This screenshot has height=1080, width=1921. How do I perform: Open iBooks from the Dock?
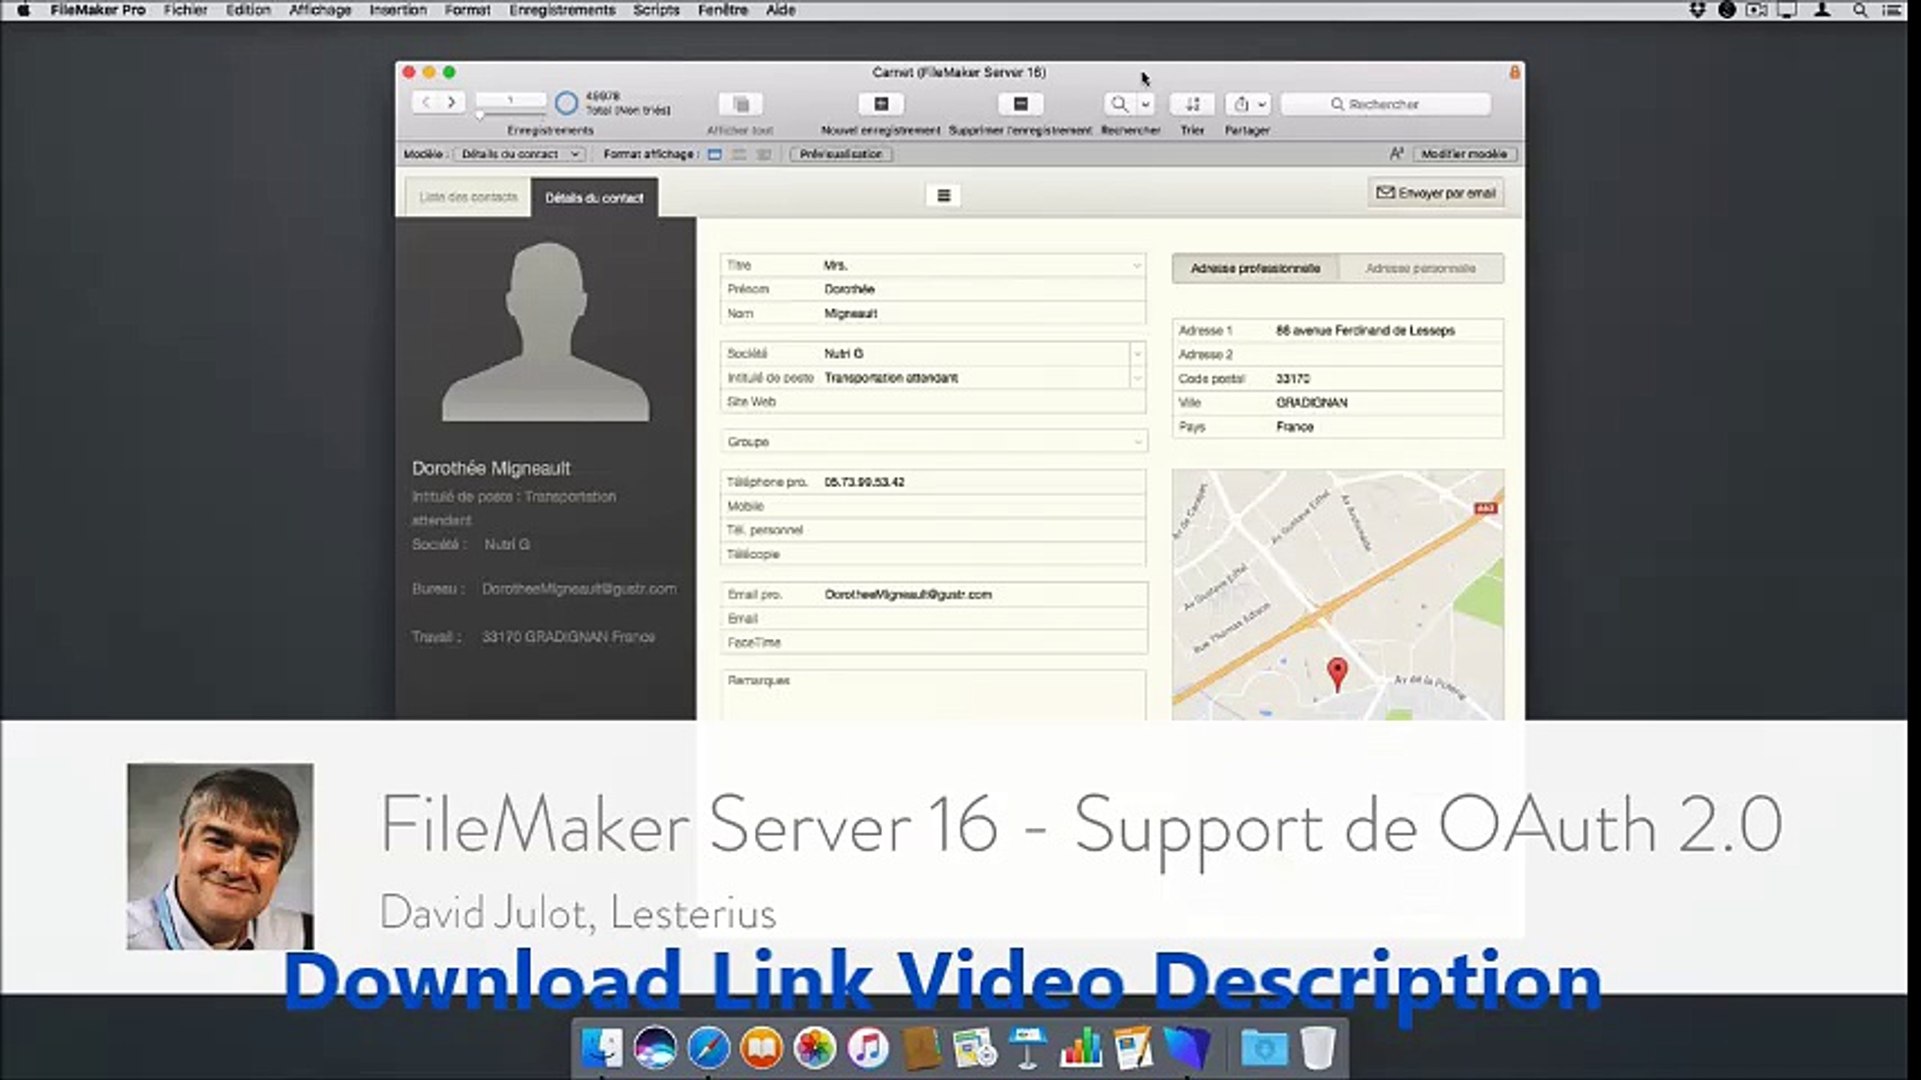761,1048
